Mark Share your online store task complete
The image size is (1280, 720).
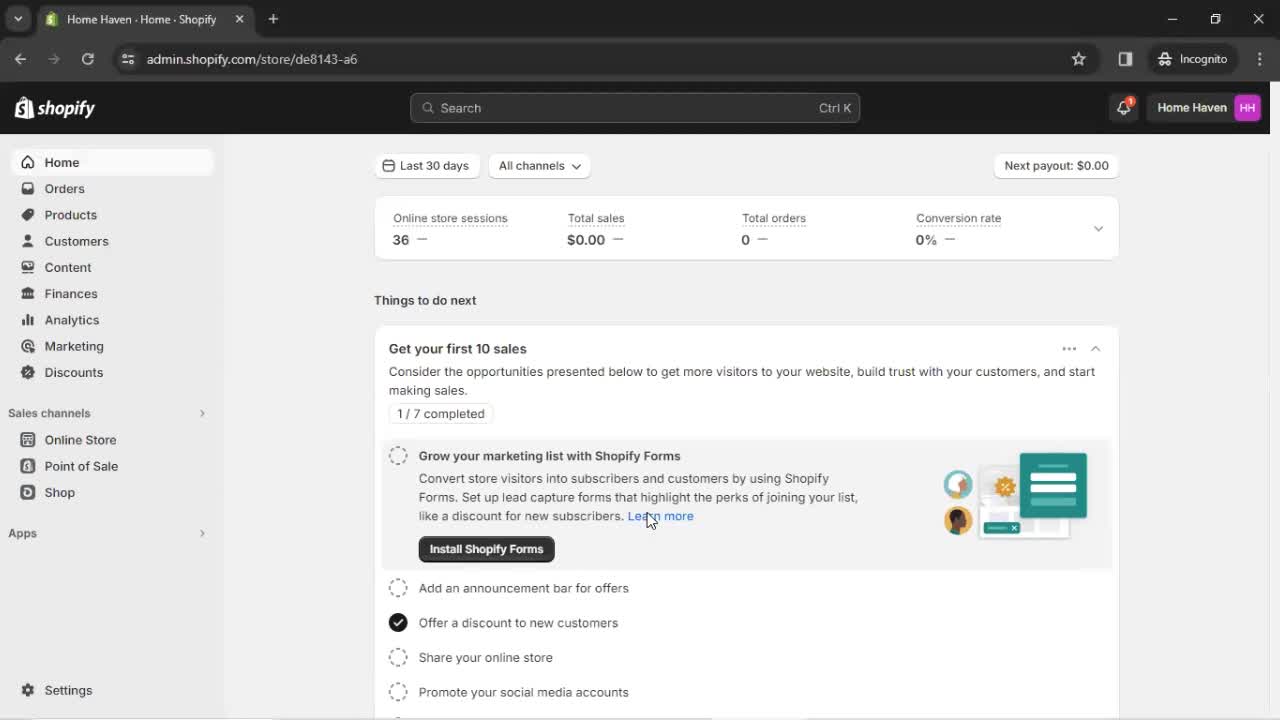[398, 658]
